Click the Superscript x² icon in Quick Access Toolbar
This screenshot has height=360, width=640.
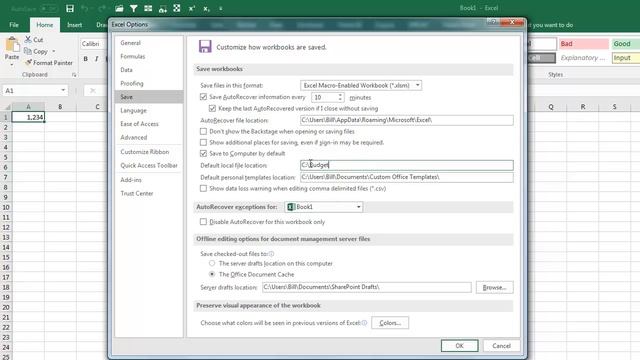point(191,8)
